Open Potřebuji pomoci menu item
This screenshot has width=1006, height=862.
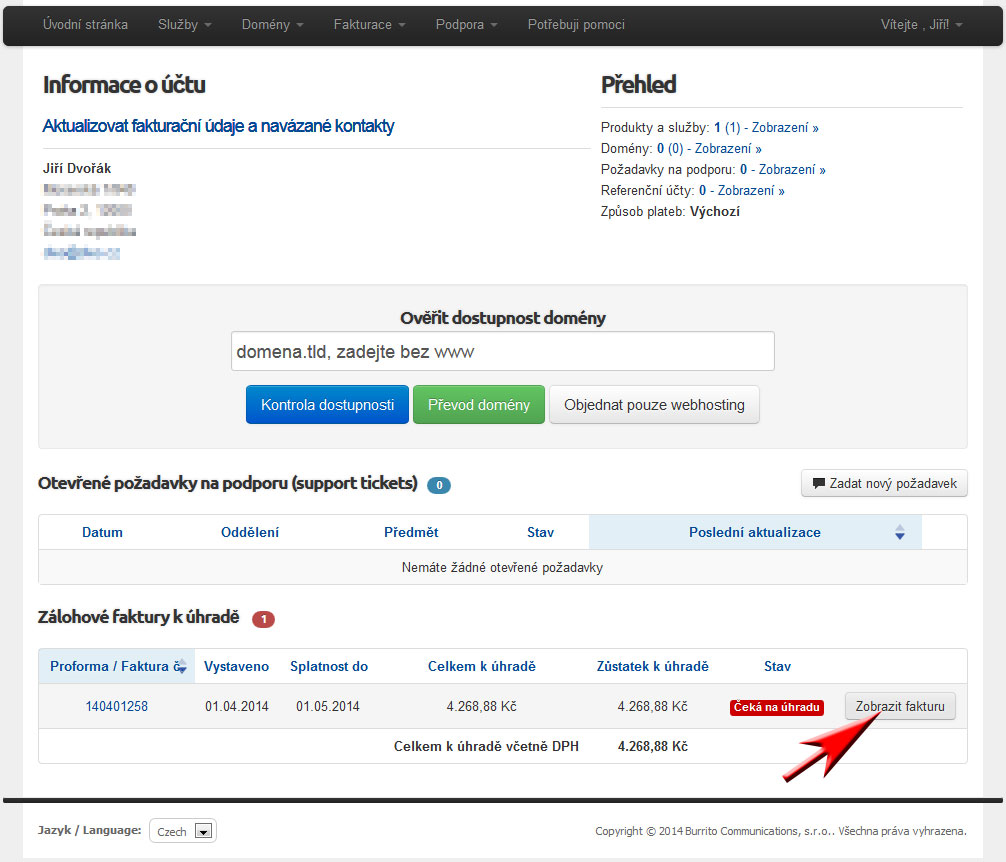coord(576,25)
